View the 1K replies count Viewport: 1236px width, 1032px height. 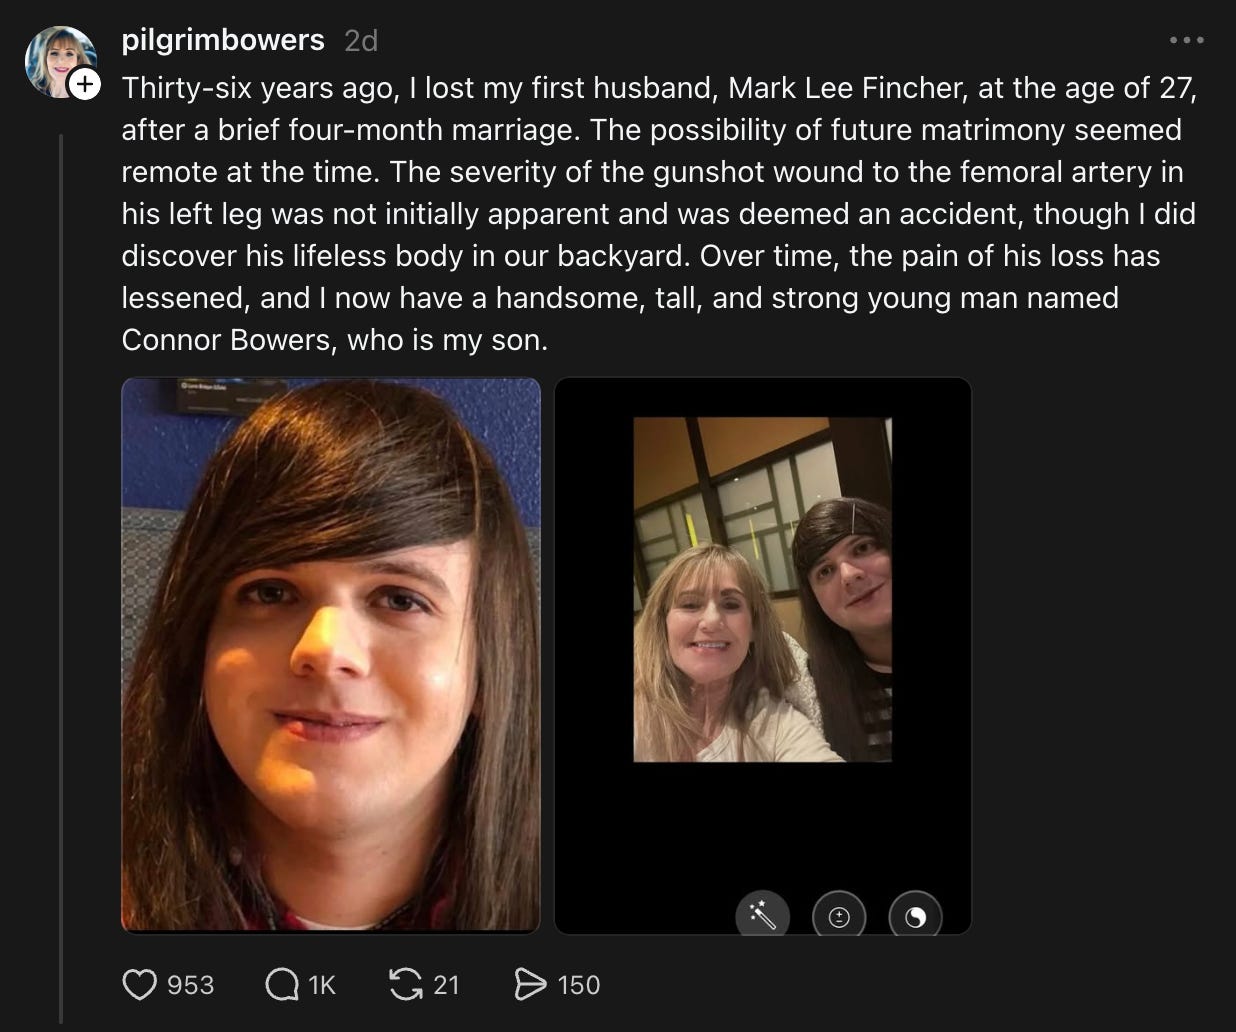coord(322,985)
